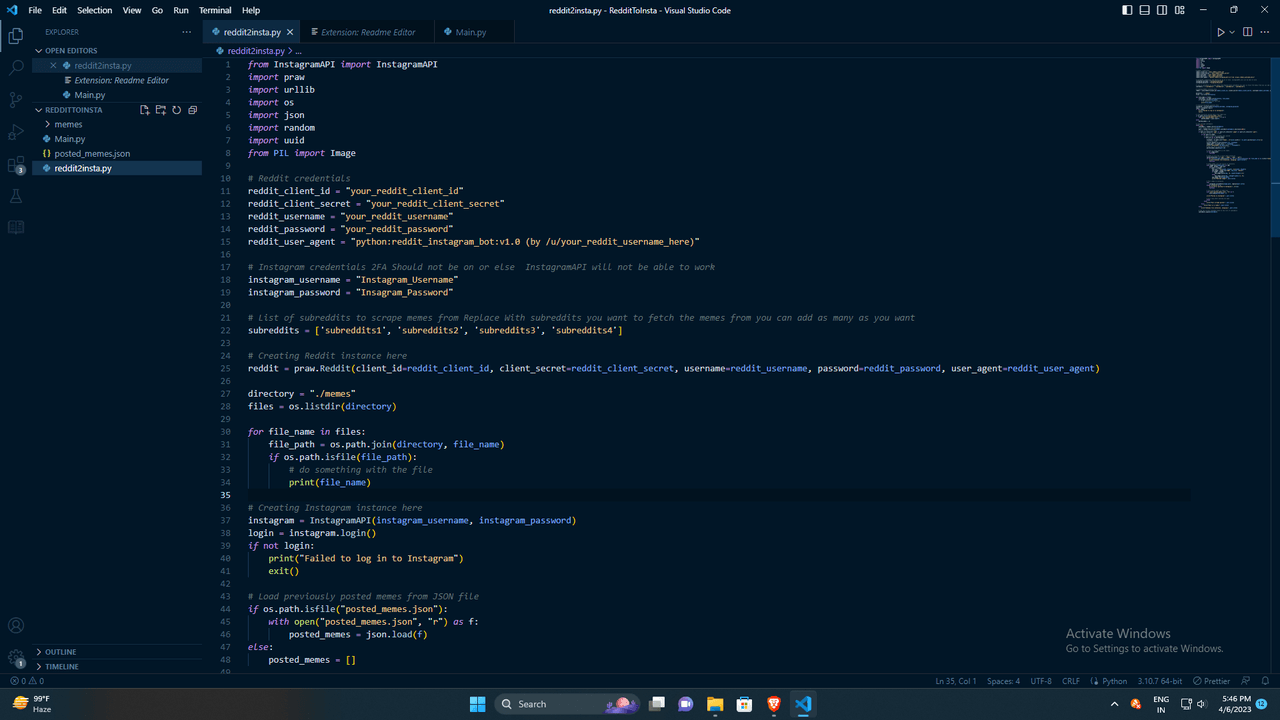The image size is (1280, 720).
Task: Click New Folder icon in REDDITTOINSTA header
Action: 160,110
